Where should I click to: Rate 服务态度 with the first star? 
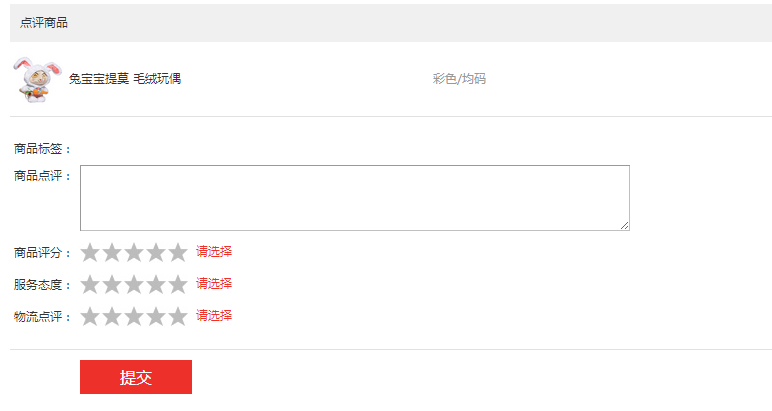click(x=90, y=285)
